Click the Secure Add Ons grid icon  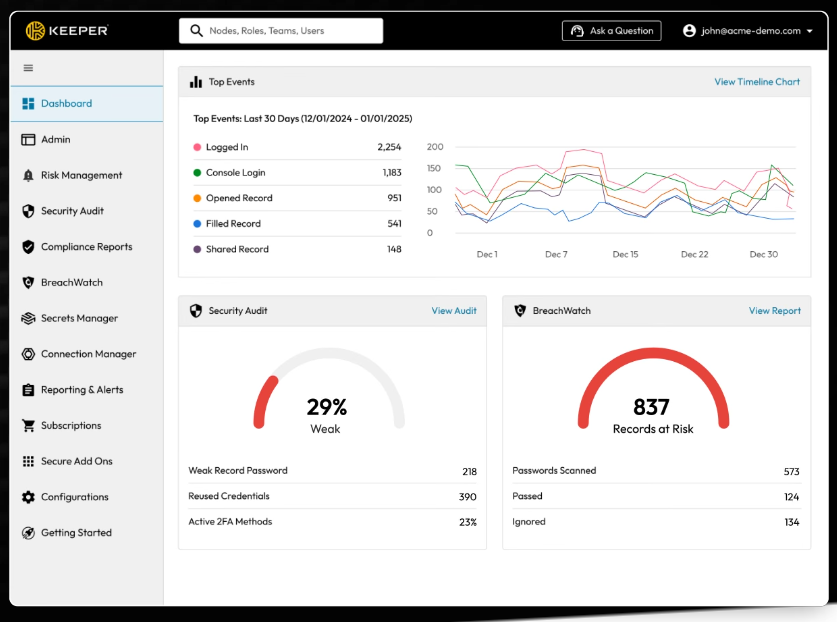tap(28, 461)
